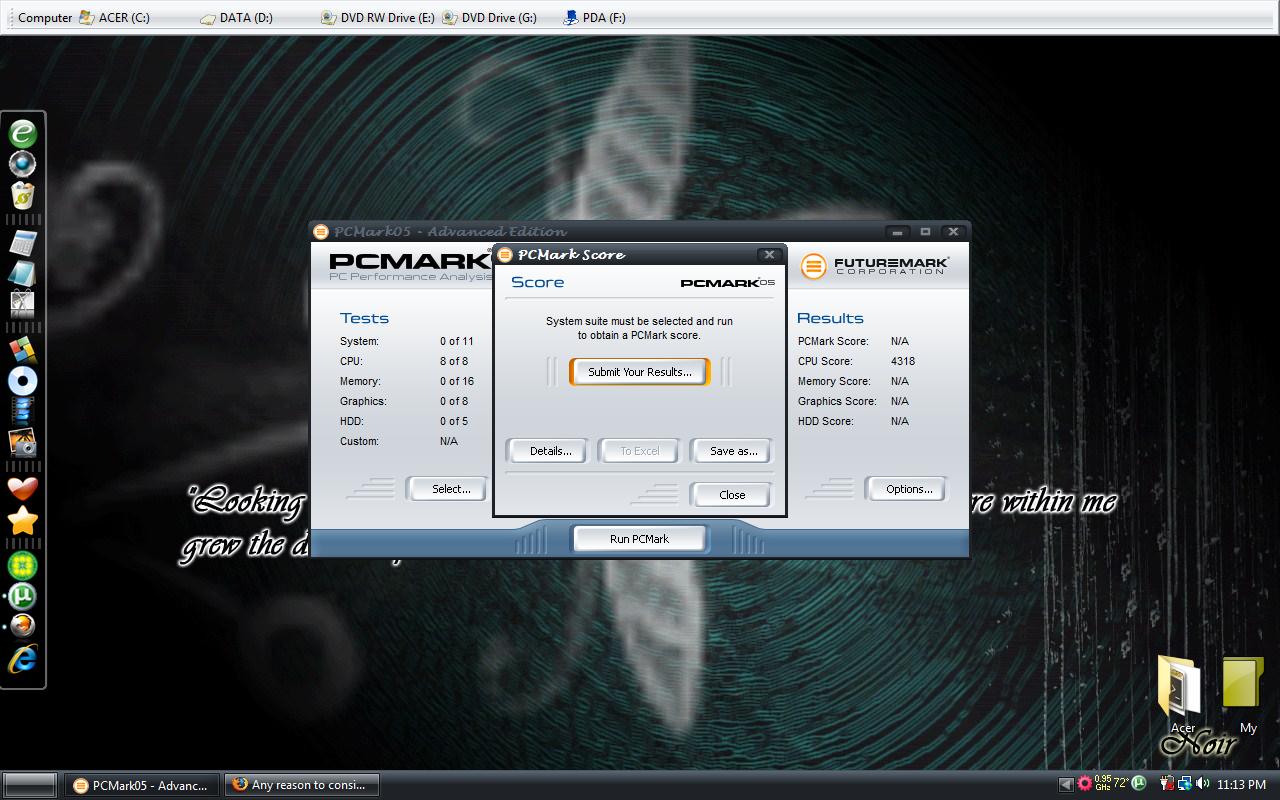Open the yellow star favorites icon in the dock
The height and width of the screenshot is (800, 1280).
click(x=22, y=520)
